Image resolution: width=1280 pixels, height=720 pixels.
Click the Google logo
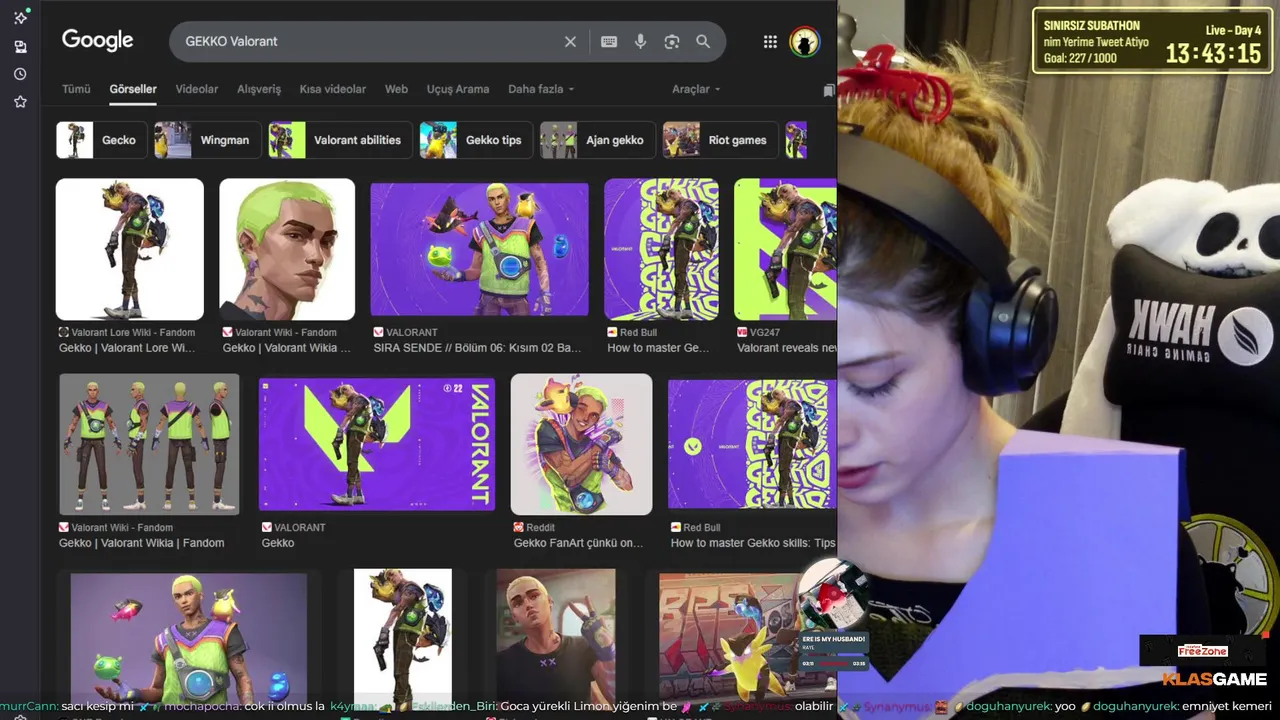(97, 40)
